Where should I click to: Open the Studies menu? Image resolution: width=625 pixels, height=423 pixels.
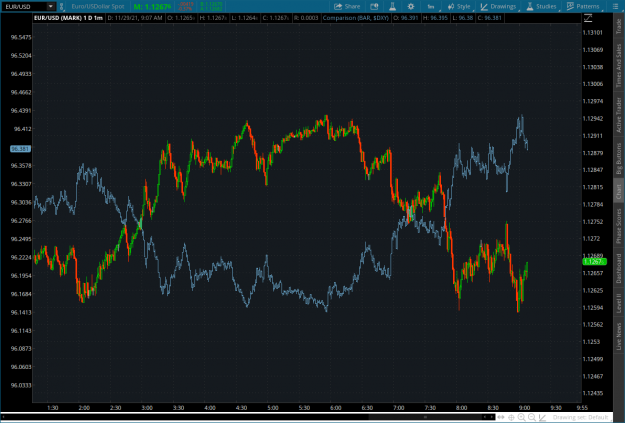point(541,6)
